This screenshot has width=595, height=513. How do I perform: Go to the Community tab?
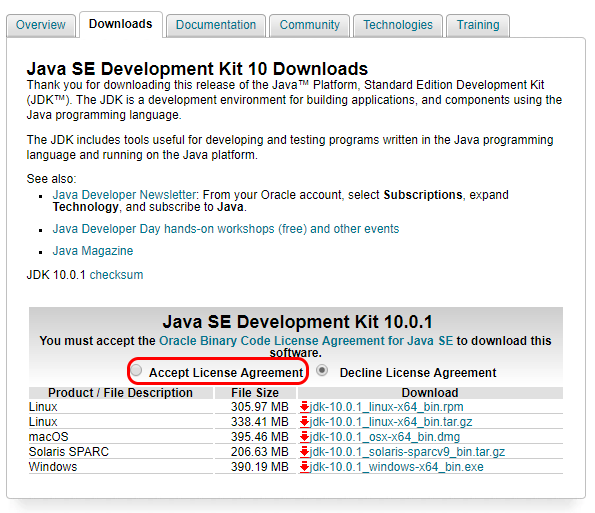coord(310,25)
